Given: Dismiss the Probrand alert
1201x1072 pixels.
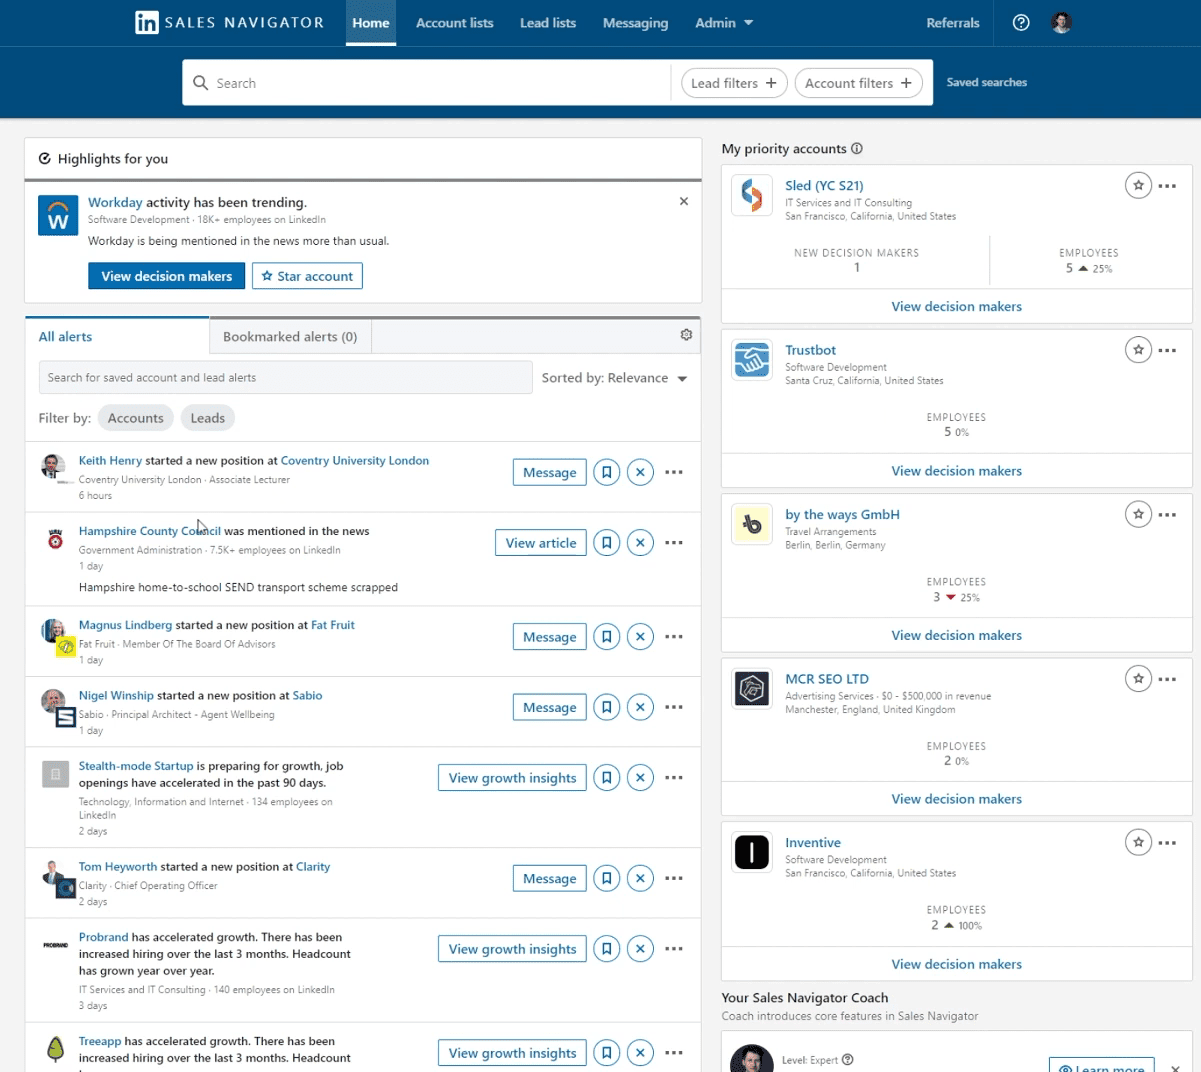Looking at the screenshot, I should click(640, 949).
